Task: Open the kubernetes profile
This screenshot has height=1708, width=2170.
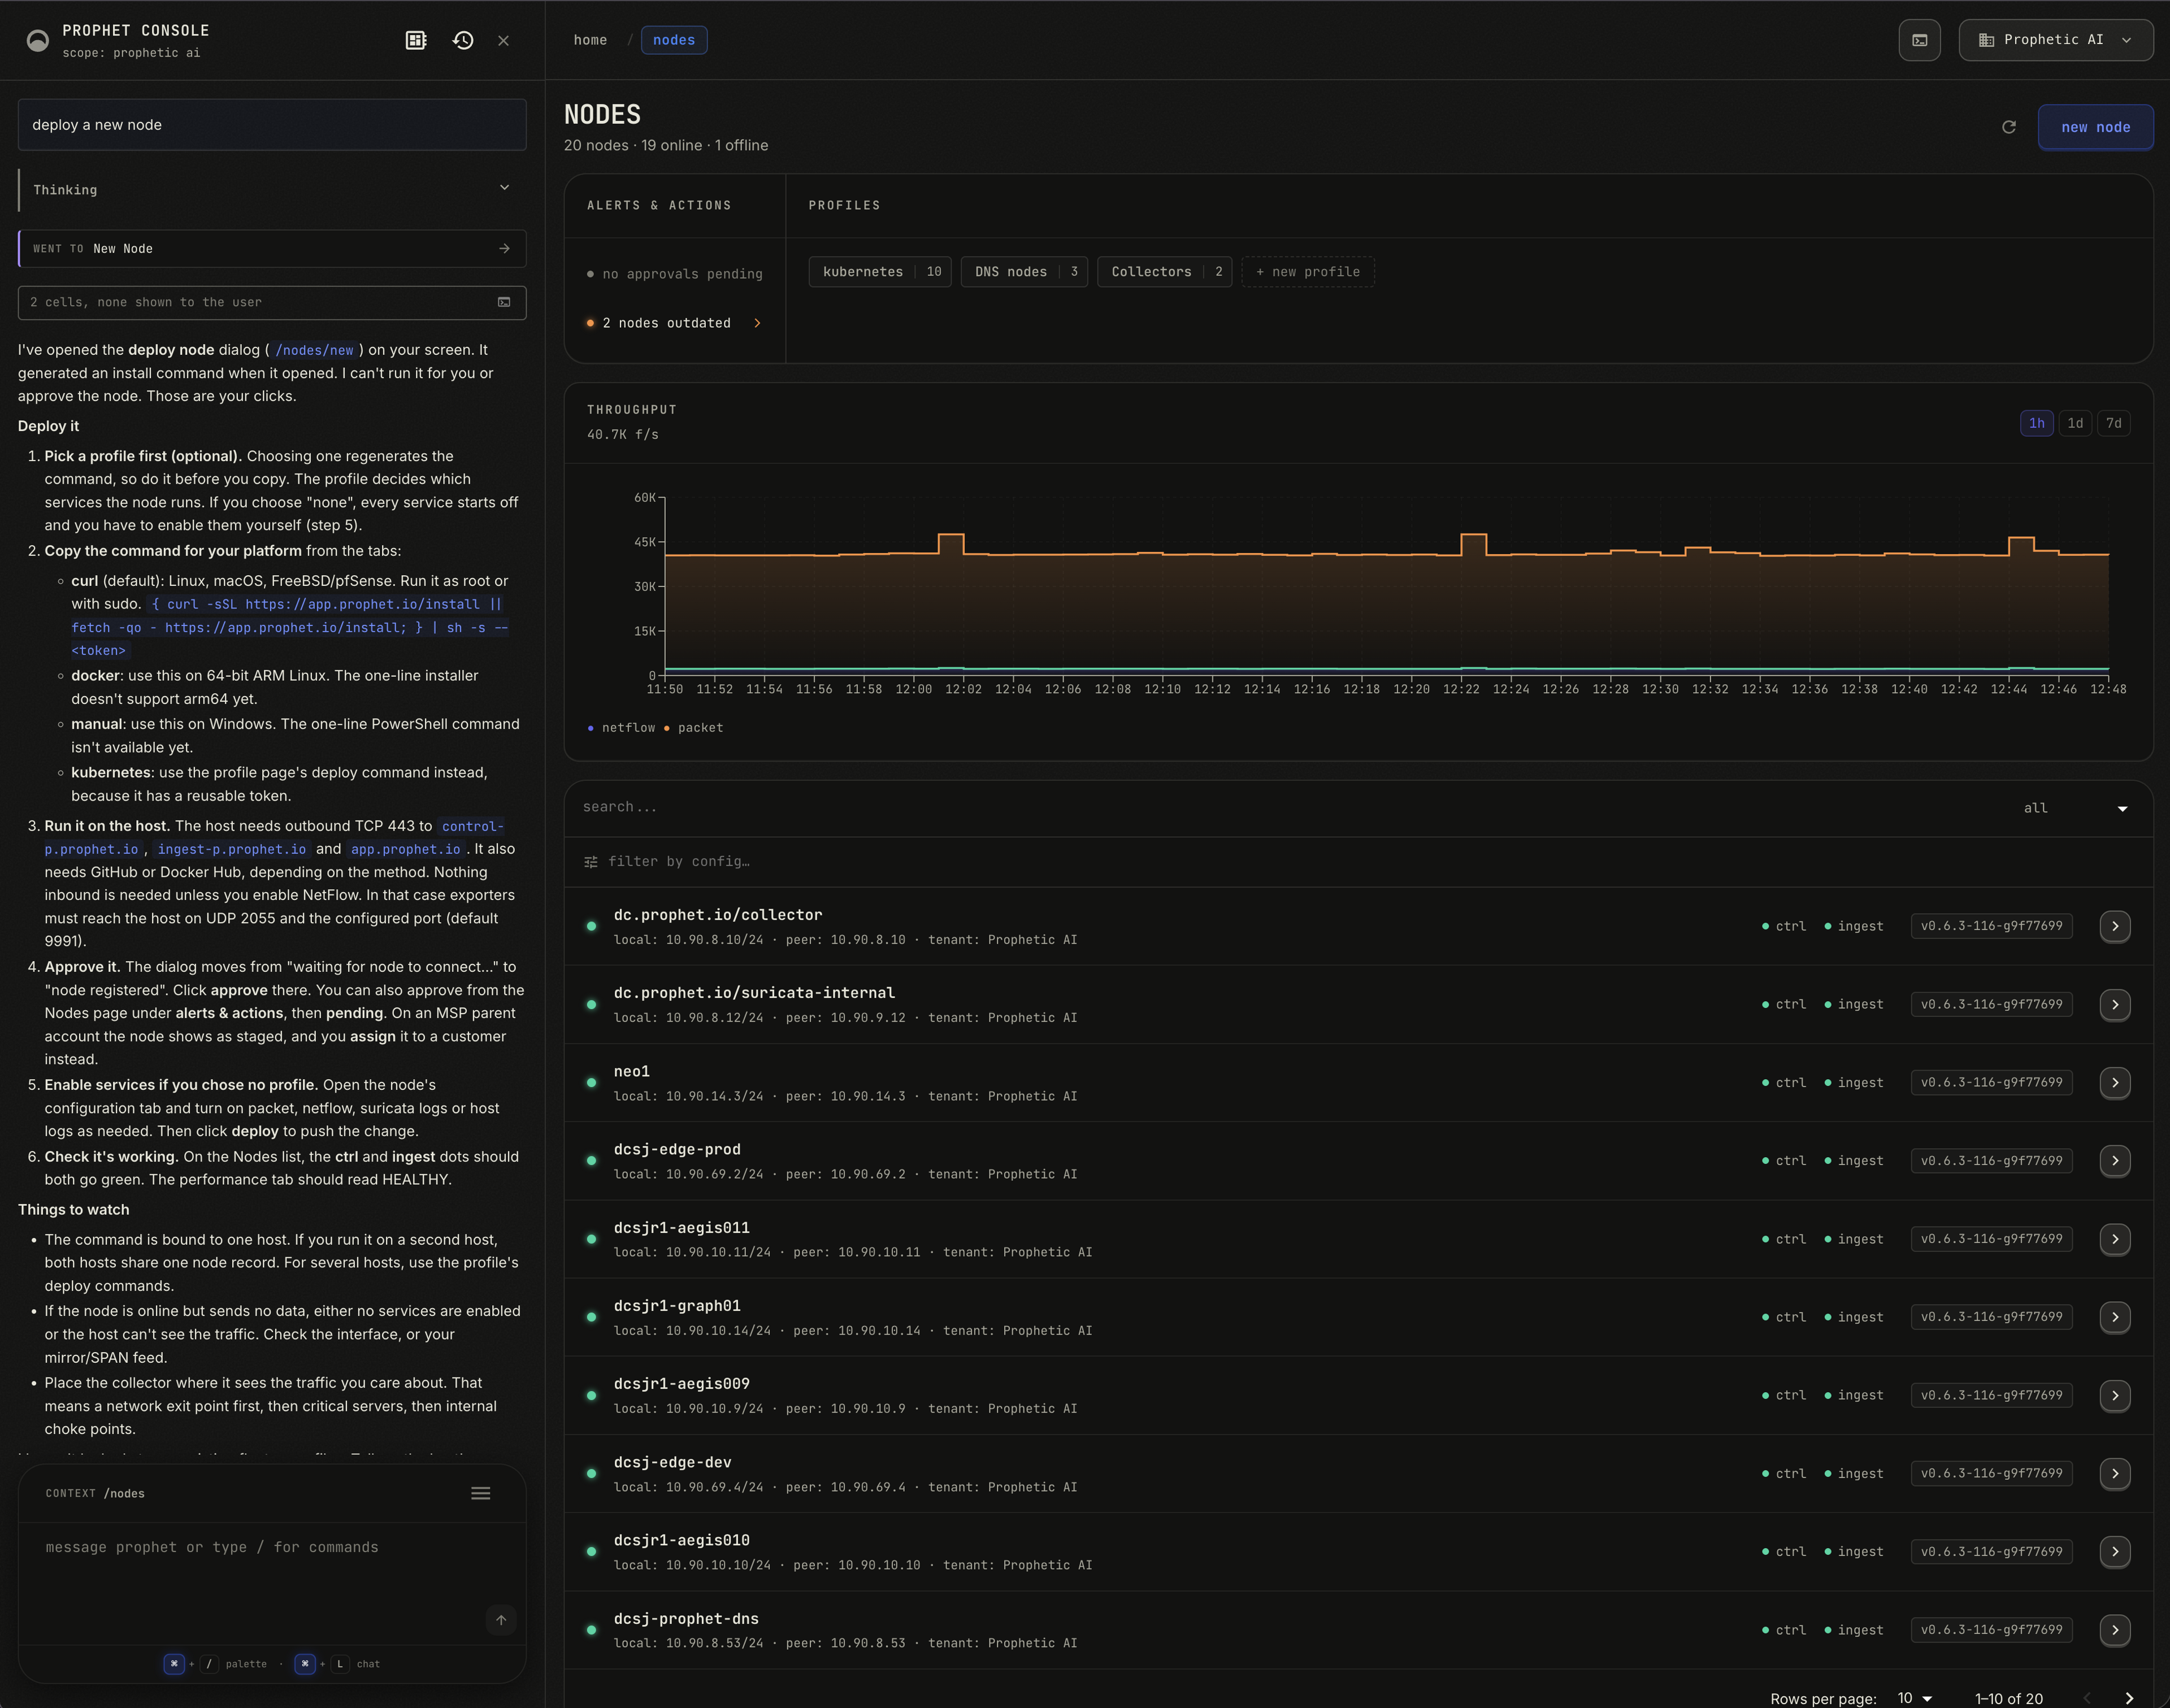Action: point(880,272)
